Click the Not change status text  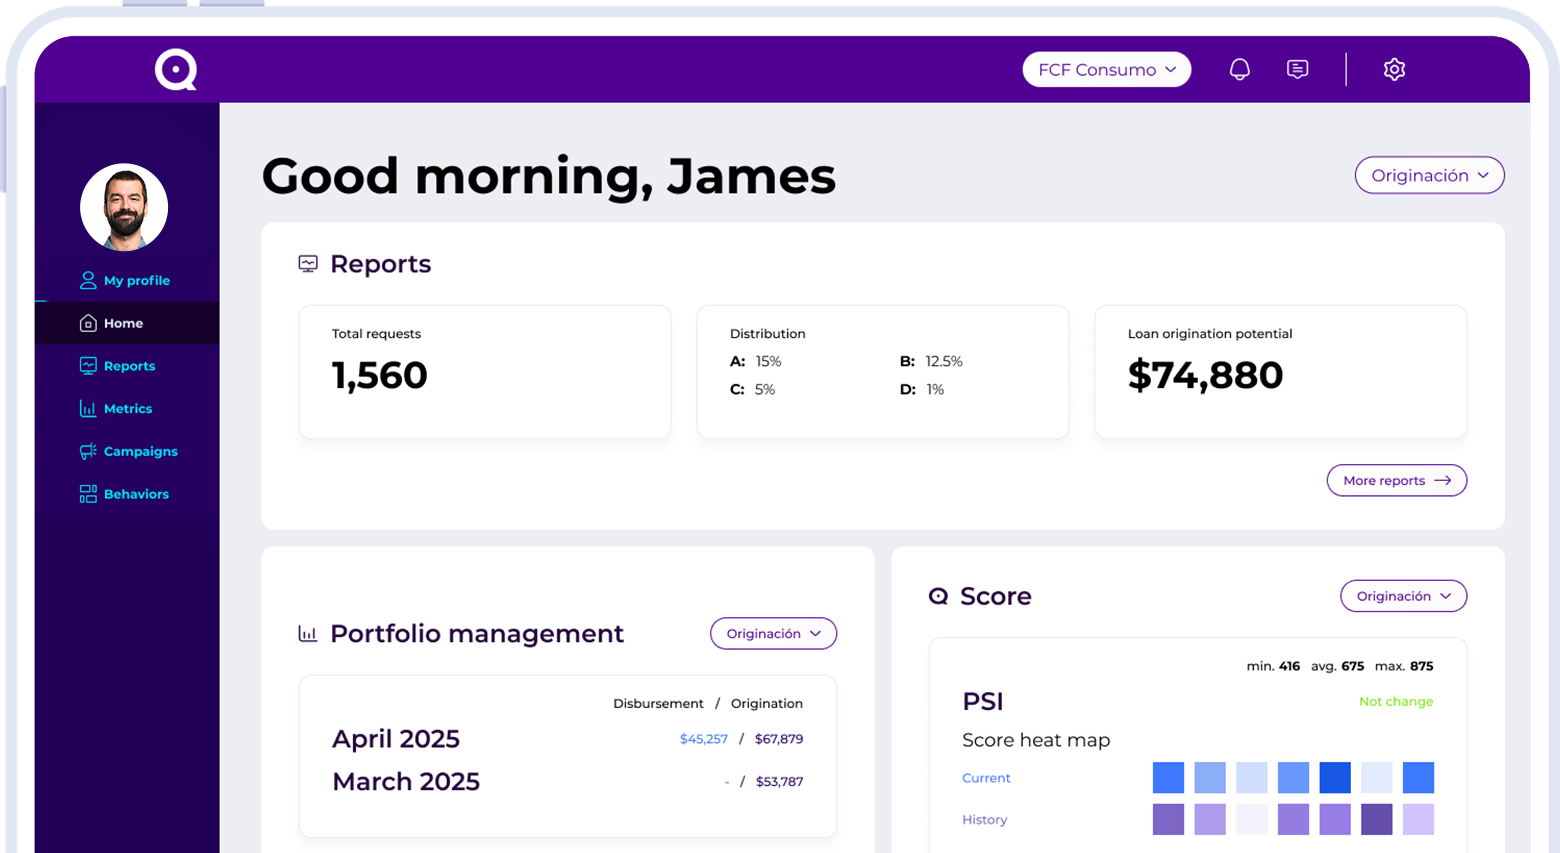coord(1396,702)
